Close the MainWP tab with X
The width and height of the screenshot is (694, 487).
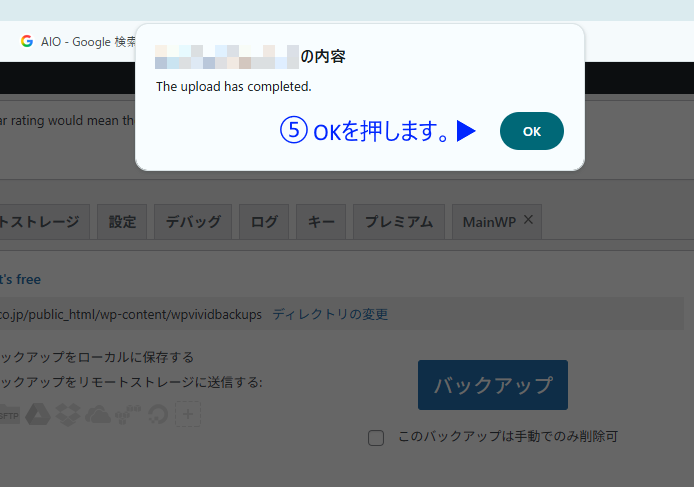[528, 221]
